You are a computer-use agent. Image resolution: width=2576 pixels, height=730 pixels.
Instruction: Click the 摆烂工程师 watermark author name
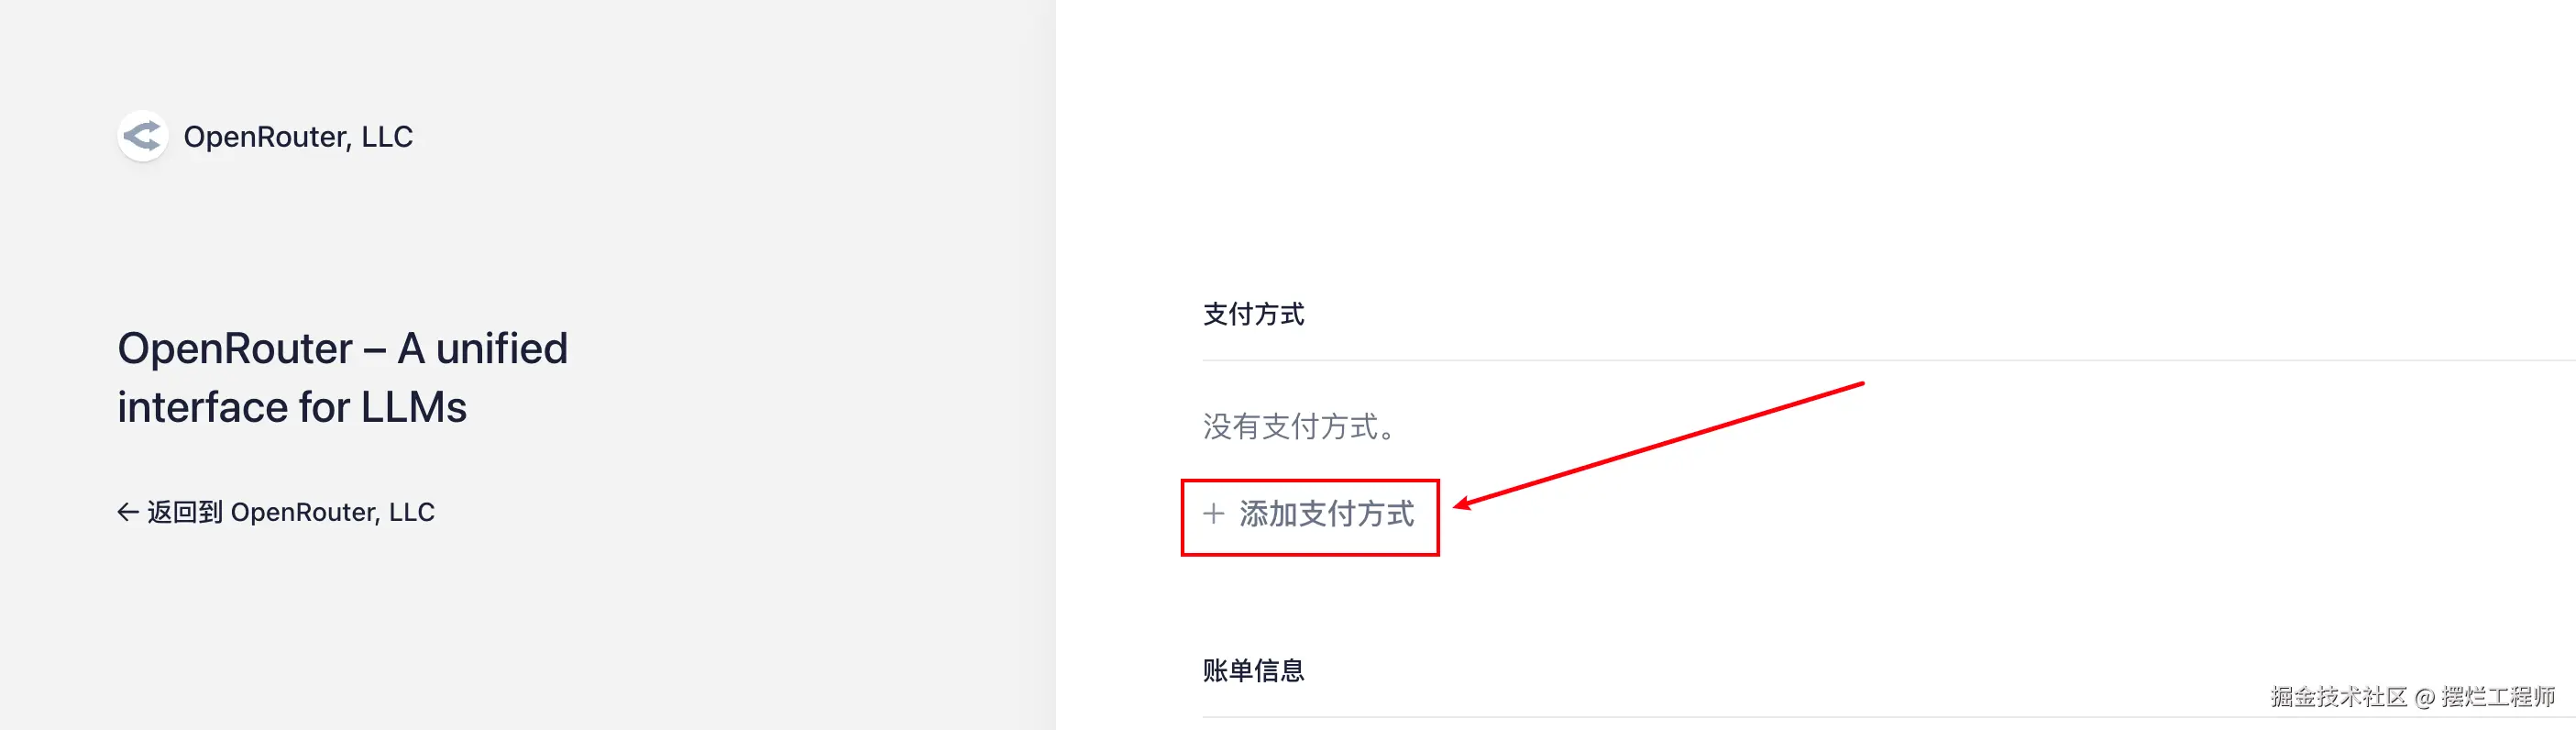[x=2497, y=697]
